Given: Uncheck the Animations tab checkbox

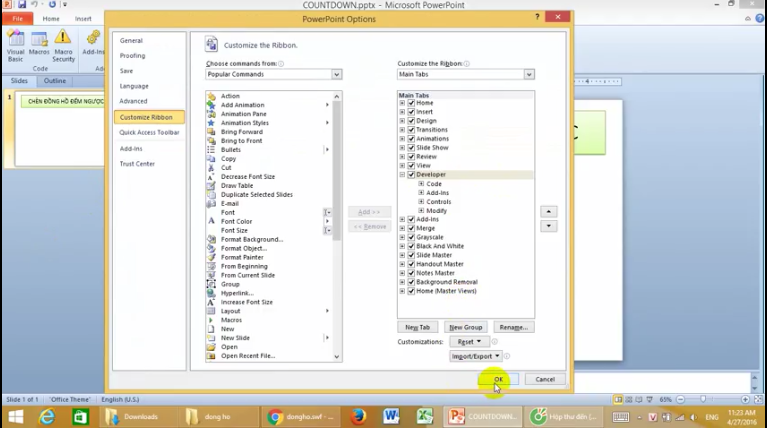Looking at the screenshot, I should [x=411, y=139].
